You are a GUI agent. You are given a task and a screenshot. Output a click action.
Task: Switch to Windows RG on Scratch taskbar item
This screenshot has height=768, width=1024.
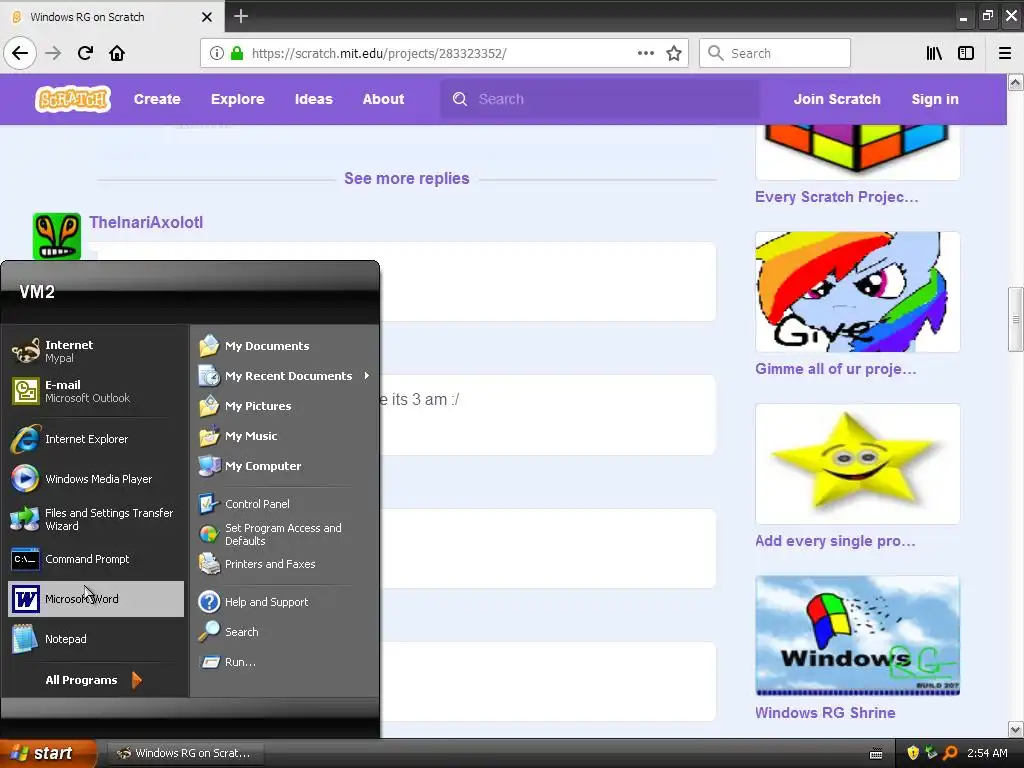[x=184, y=753]
